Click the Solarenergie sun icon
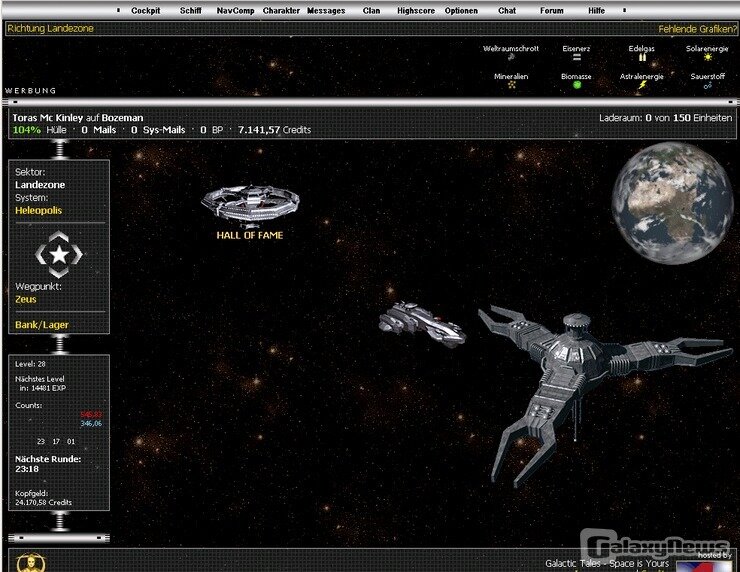Screen dimensions: 740x572 point(708,58)
